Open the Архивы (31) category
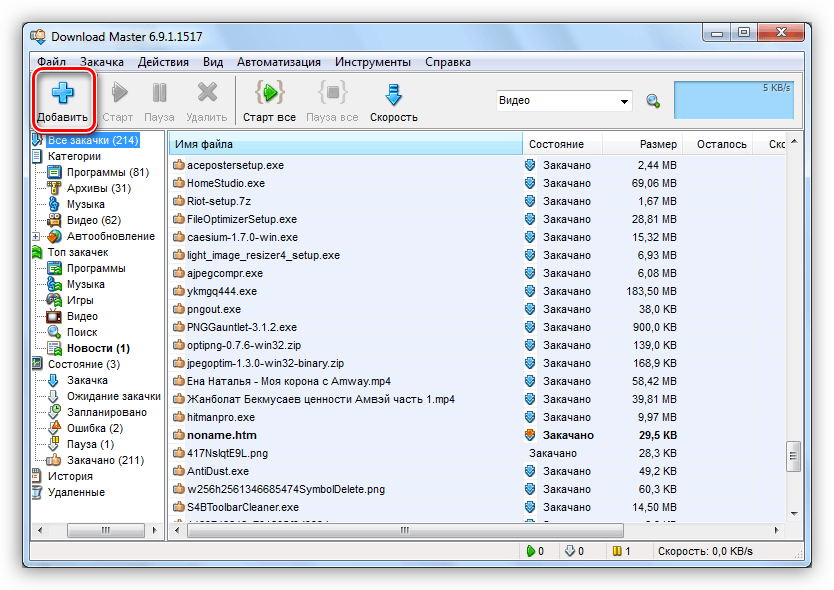This screenshot has height=590, width=834. pyautogui.click(x=98, y=188)
